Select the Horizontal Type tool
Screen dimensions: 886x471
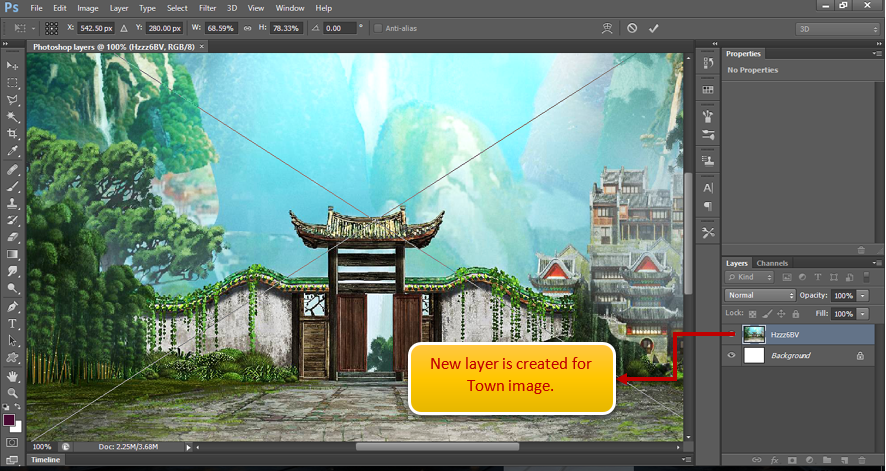point(12,324)
